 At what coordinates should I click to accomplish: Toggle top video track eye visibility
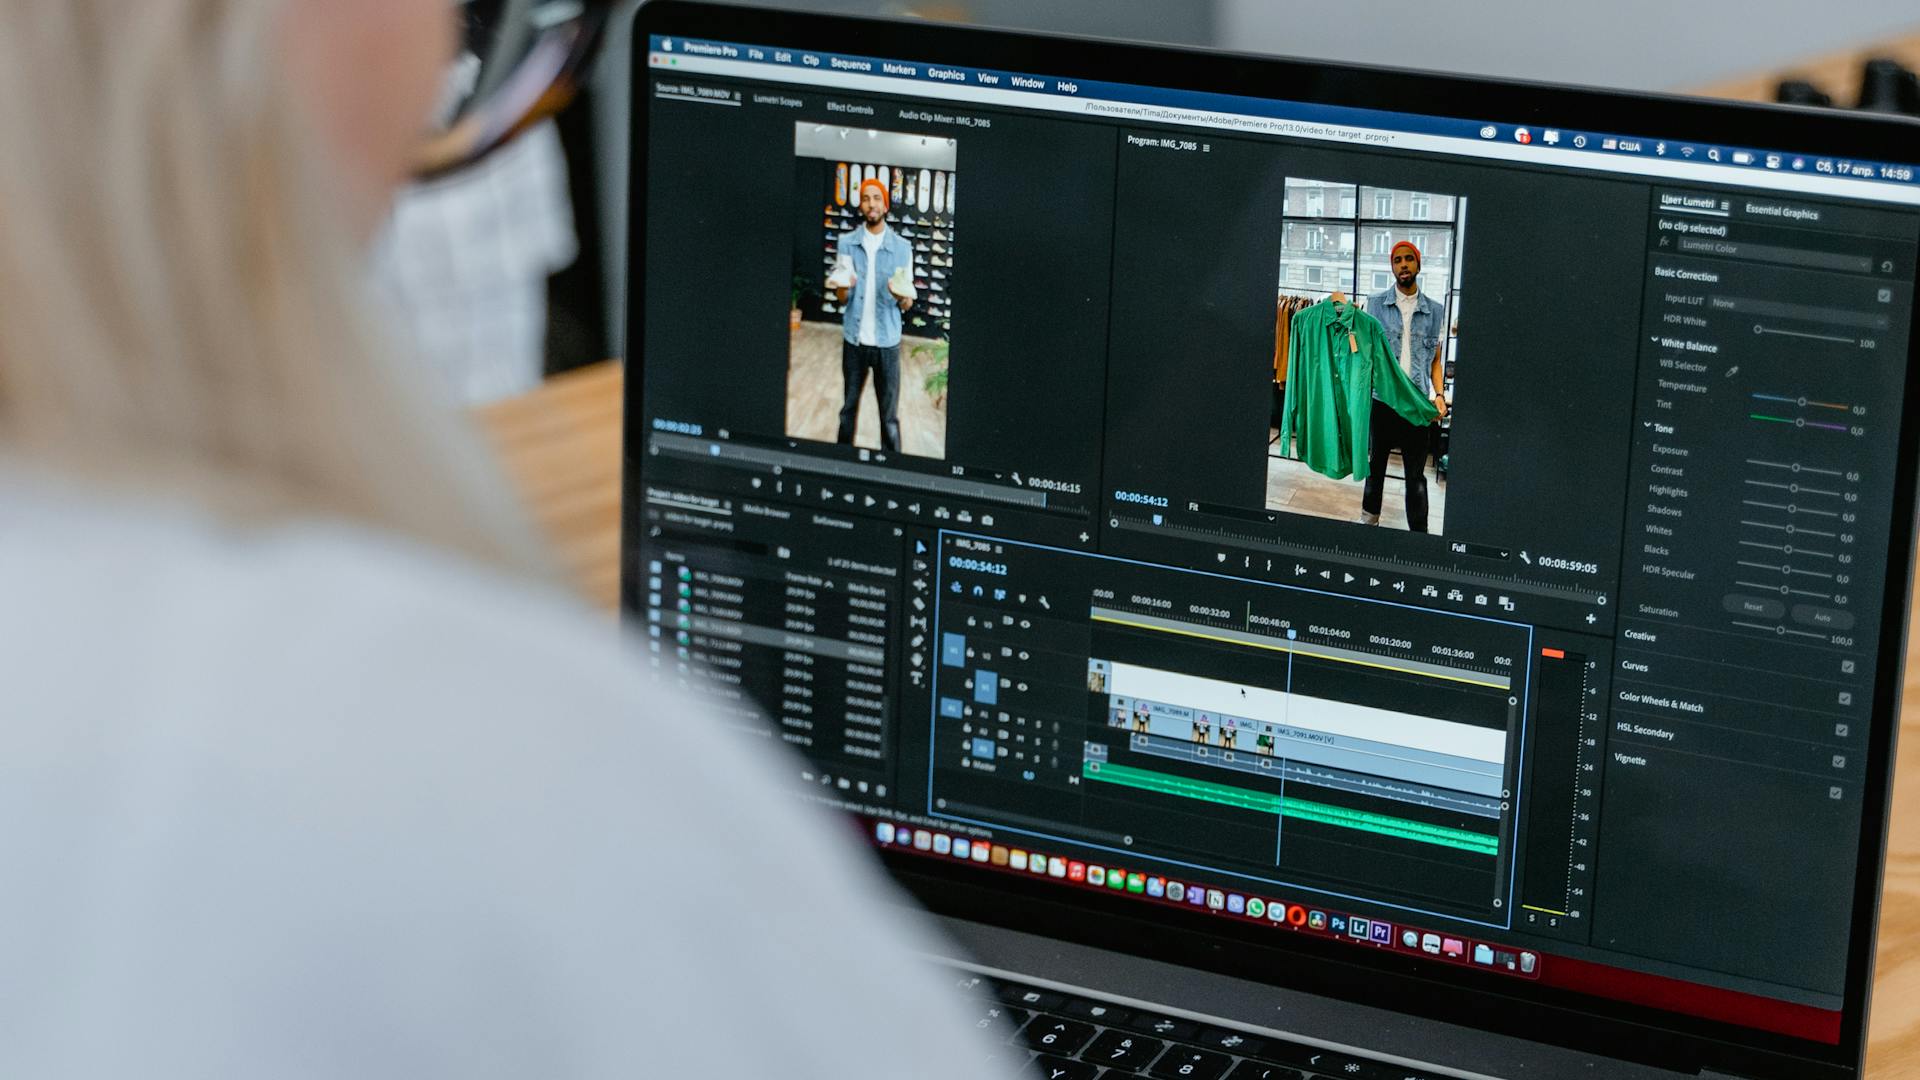coord(1025,624)
